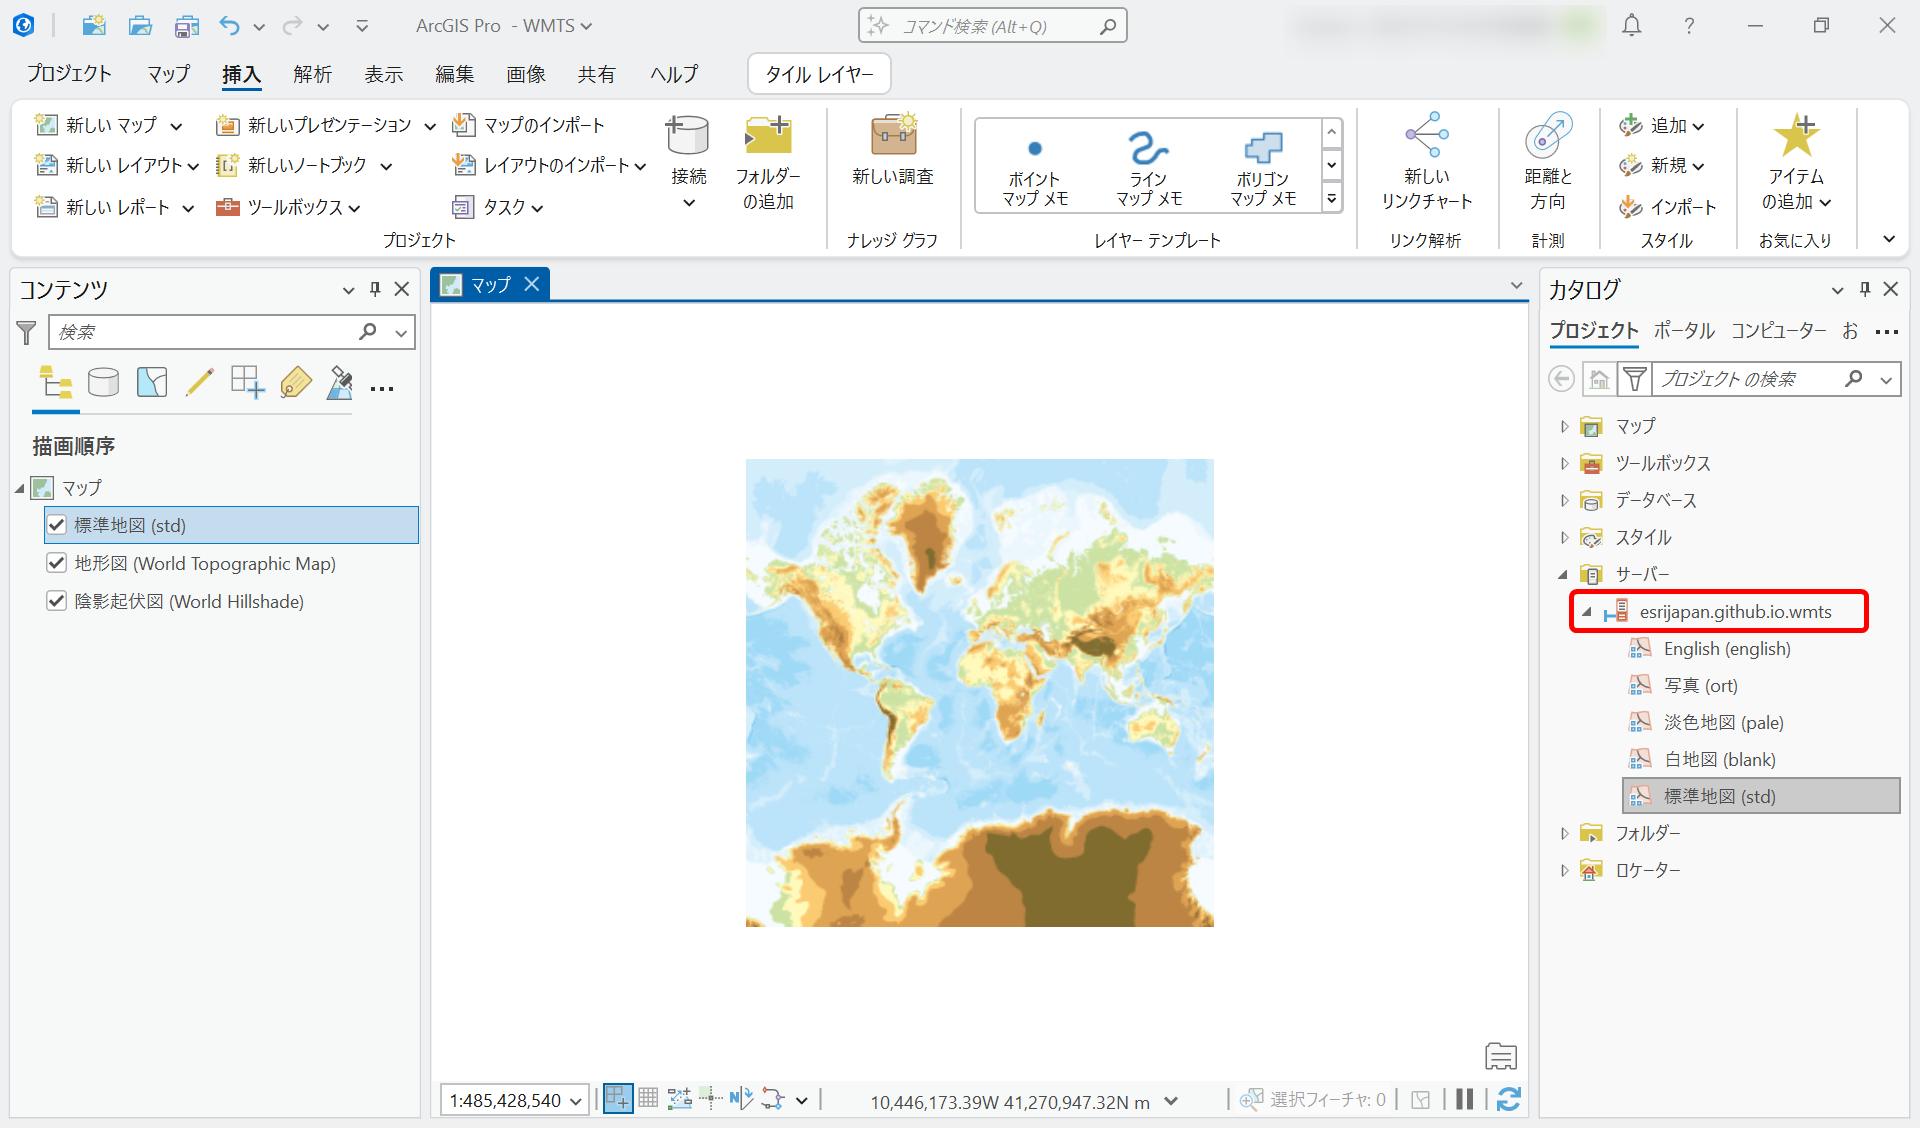Select the Point Map Notes (ポイント マップ メモ) template
1920x1128 pixels.
click(1035, 165)
